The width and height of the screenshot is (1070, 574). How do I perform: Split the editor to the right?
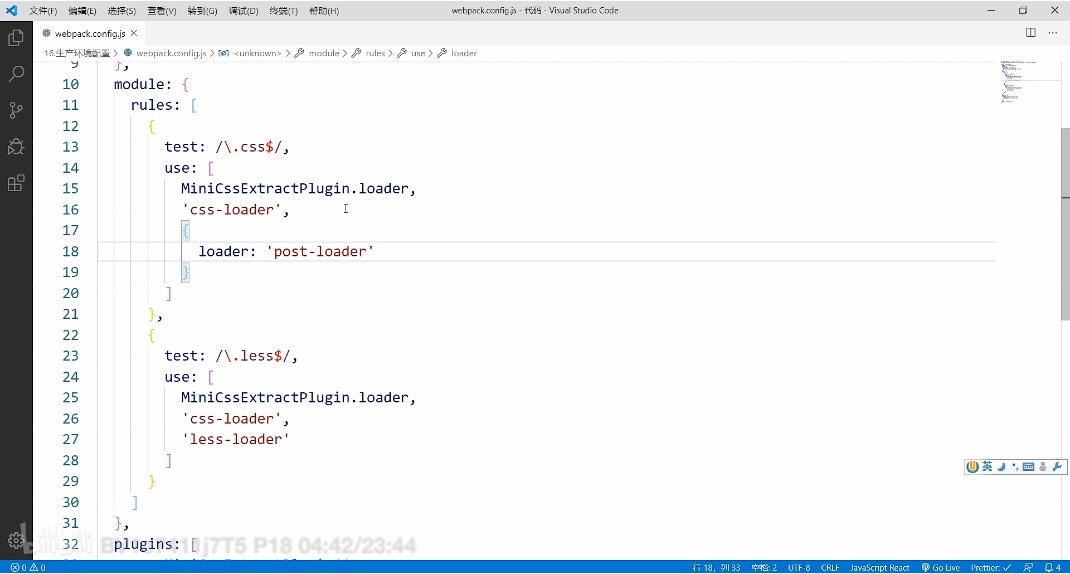point(1030,33)
